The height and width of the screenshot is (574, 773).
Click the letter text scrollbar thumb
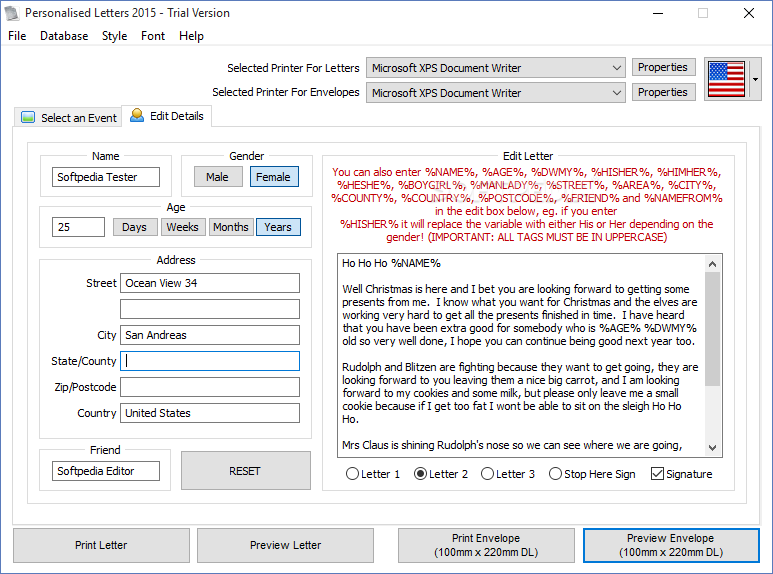click(x=712, y=329)
